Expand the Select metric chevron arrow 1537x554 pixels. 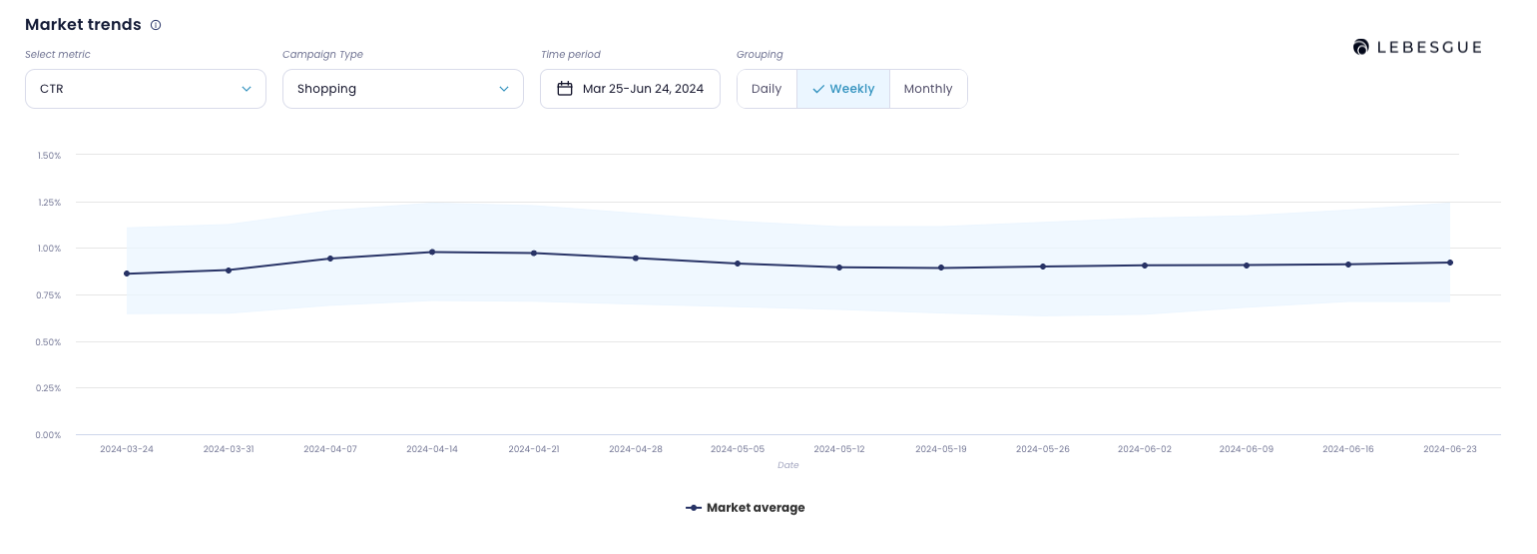tap(246, 89)
